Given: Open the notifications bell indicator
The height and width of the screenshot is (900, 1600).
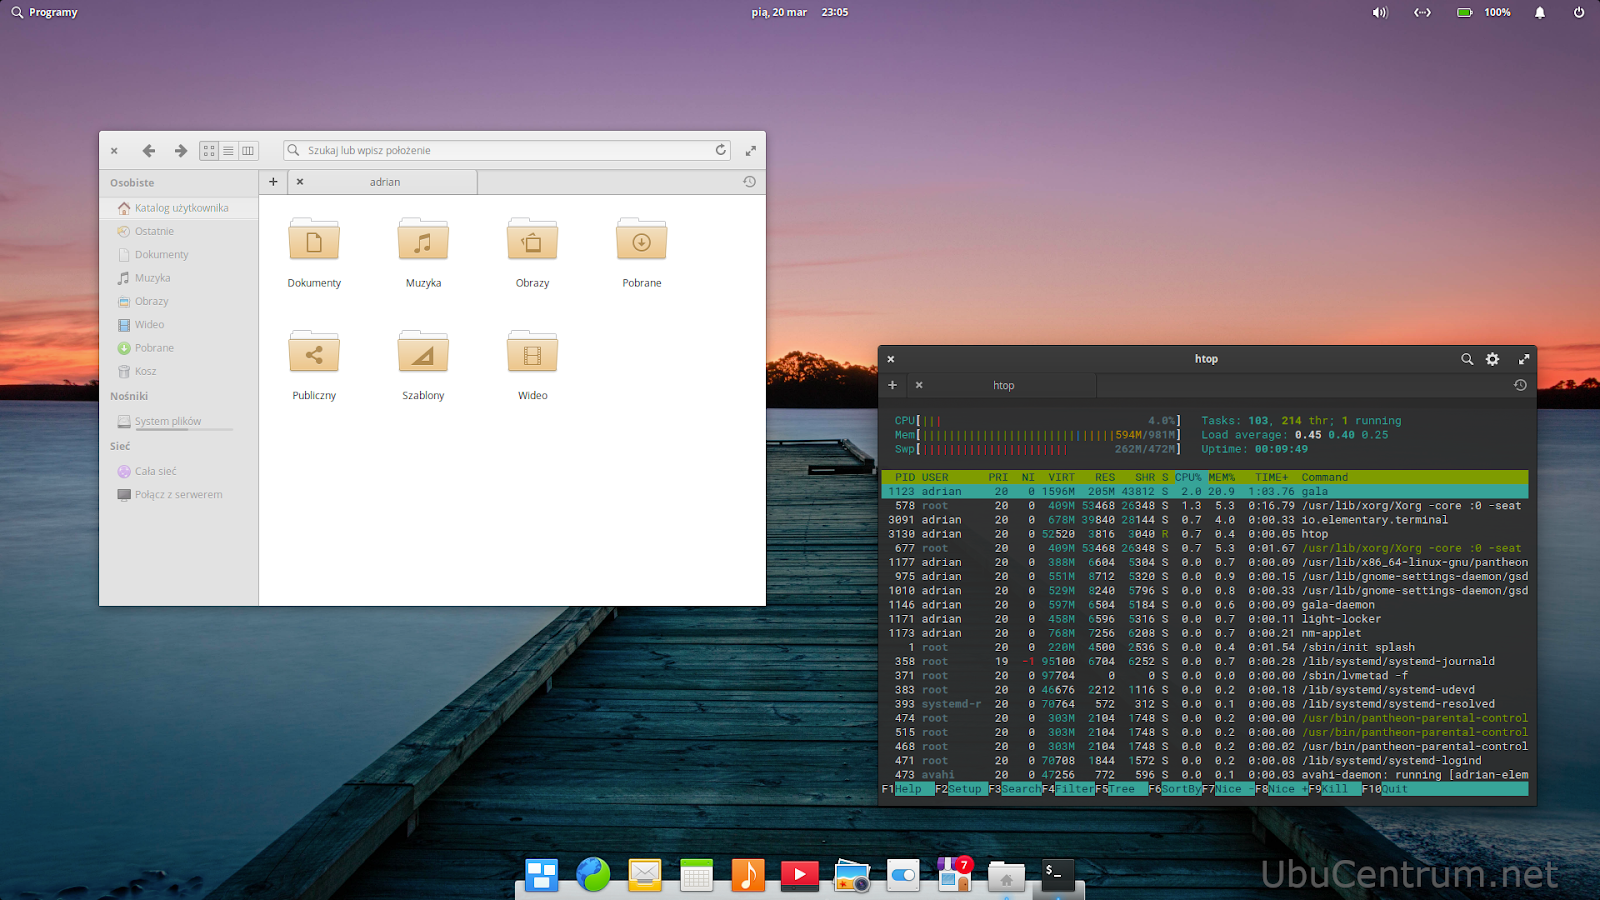Looking at the screenshot, I should pos(1540,12).
